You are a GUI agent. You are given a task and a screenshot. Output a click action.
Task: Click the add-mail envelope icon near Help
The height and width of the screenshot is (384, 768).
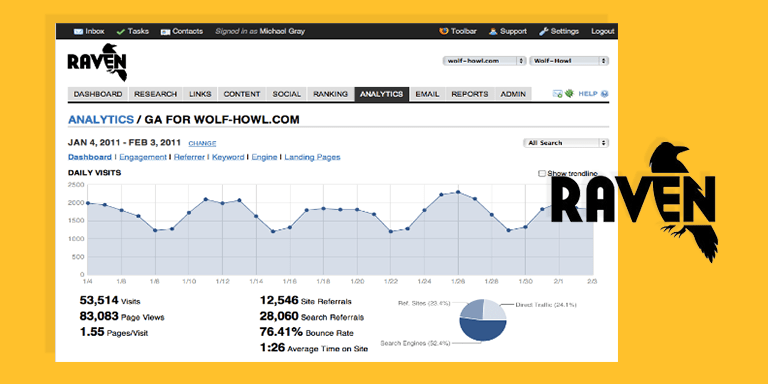(557, 94)
